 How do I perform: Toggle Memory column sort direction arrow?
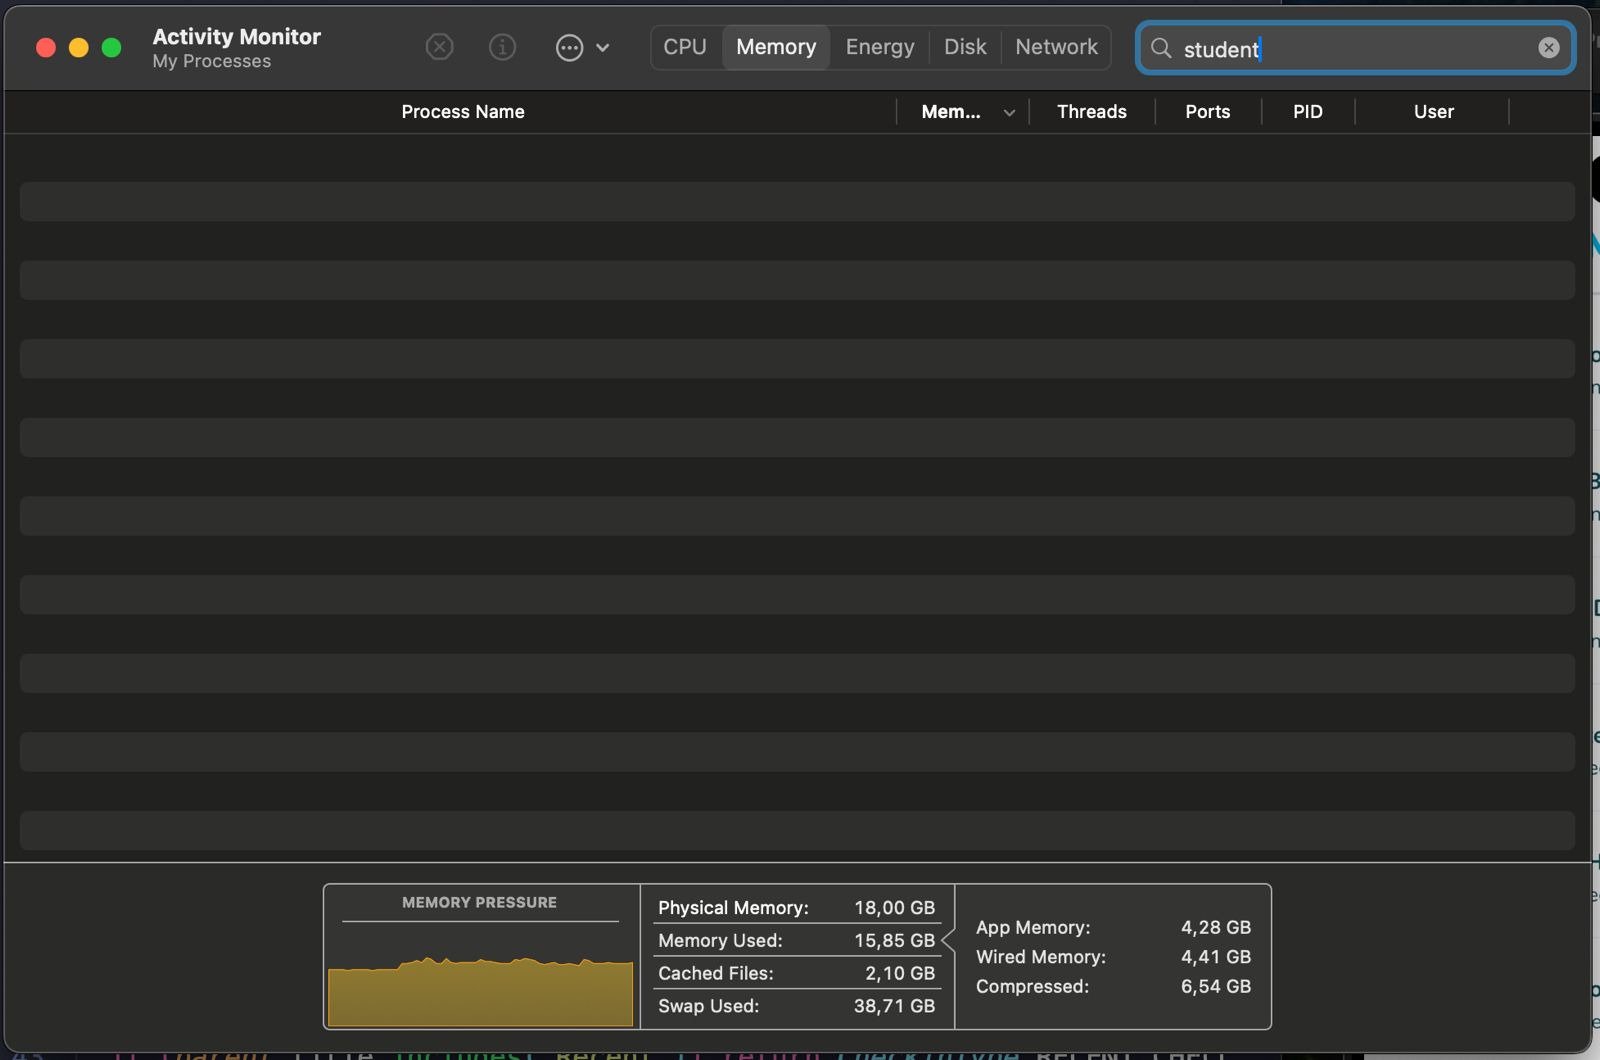pyautogui.click(x=1009, y=113)
